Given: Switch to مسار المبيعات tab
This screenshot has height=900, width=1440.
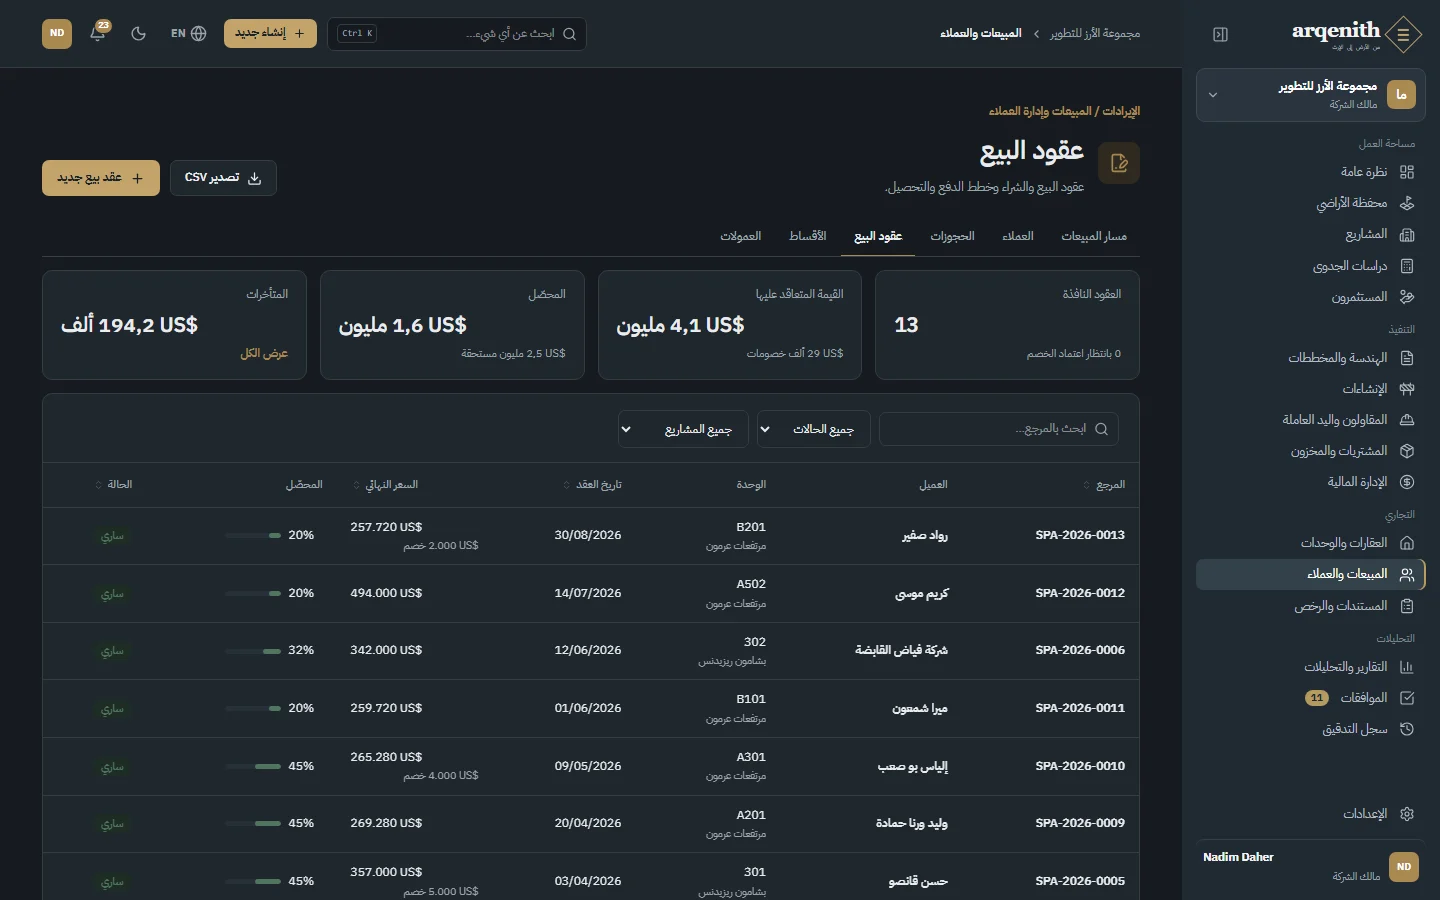Looking at the screenshot, I should tap(1094, 236).
